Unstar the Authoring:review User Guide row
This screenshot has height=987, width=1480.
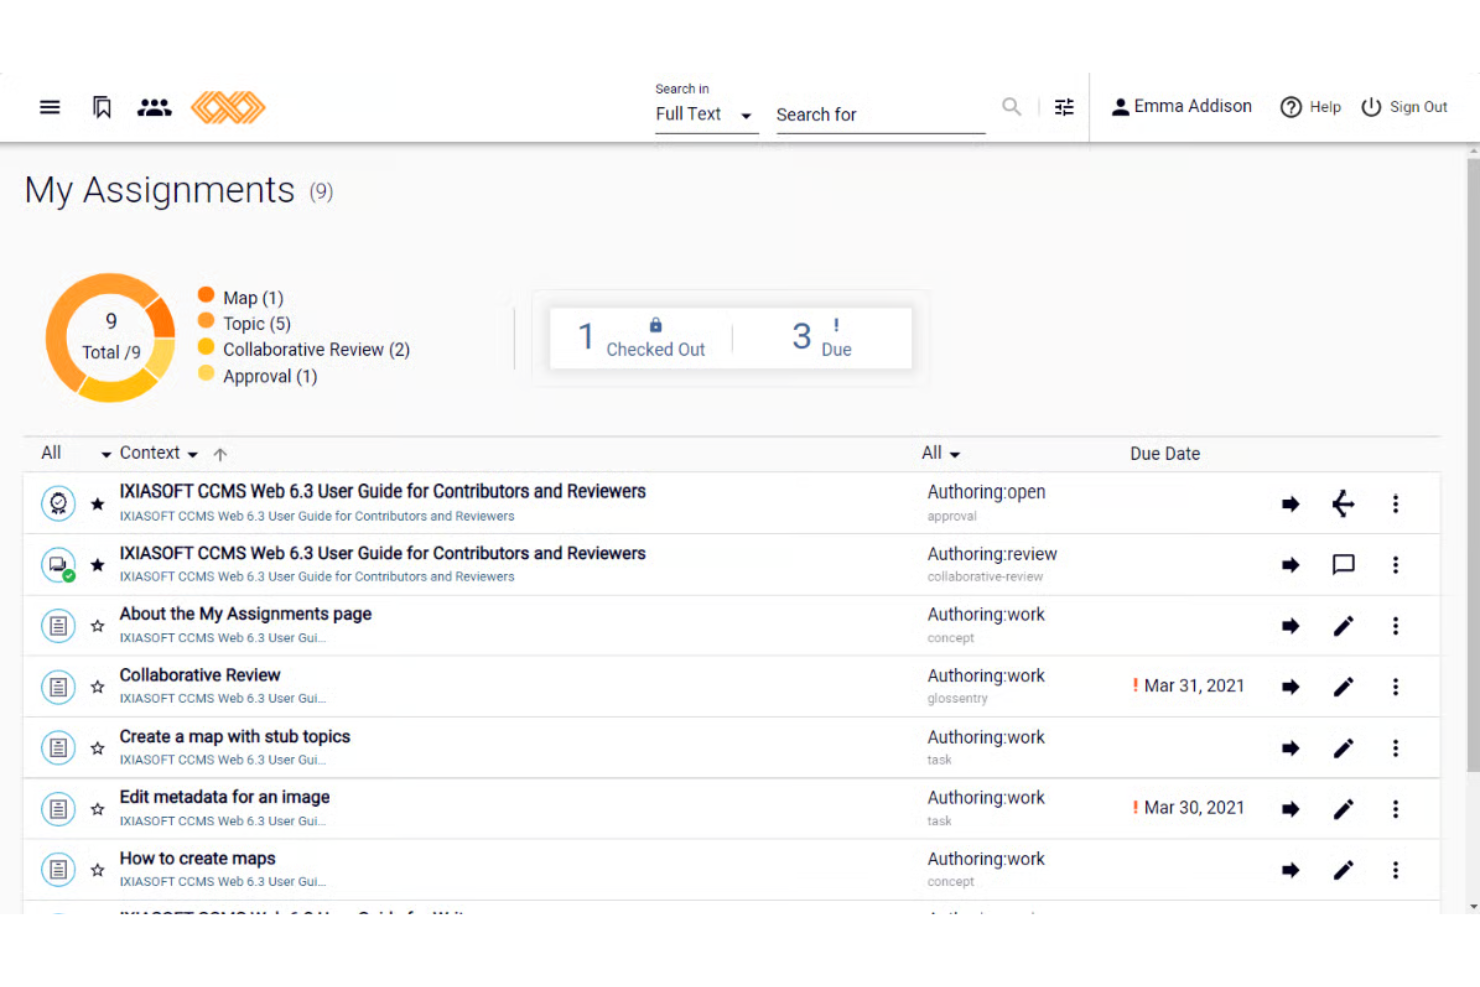(x=97, y=565)
